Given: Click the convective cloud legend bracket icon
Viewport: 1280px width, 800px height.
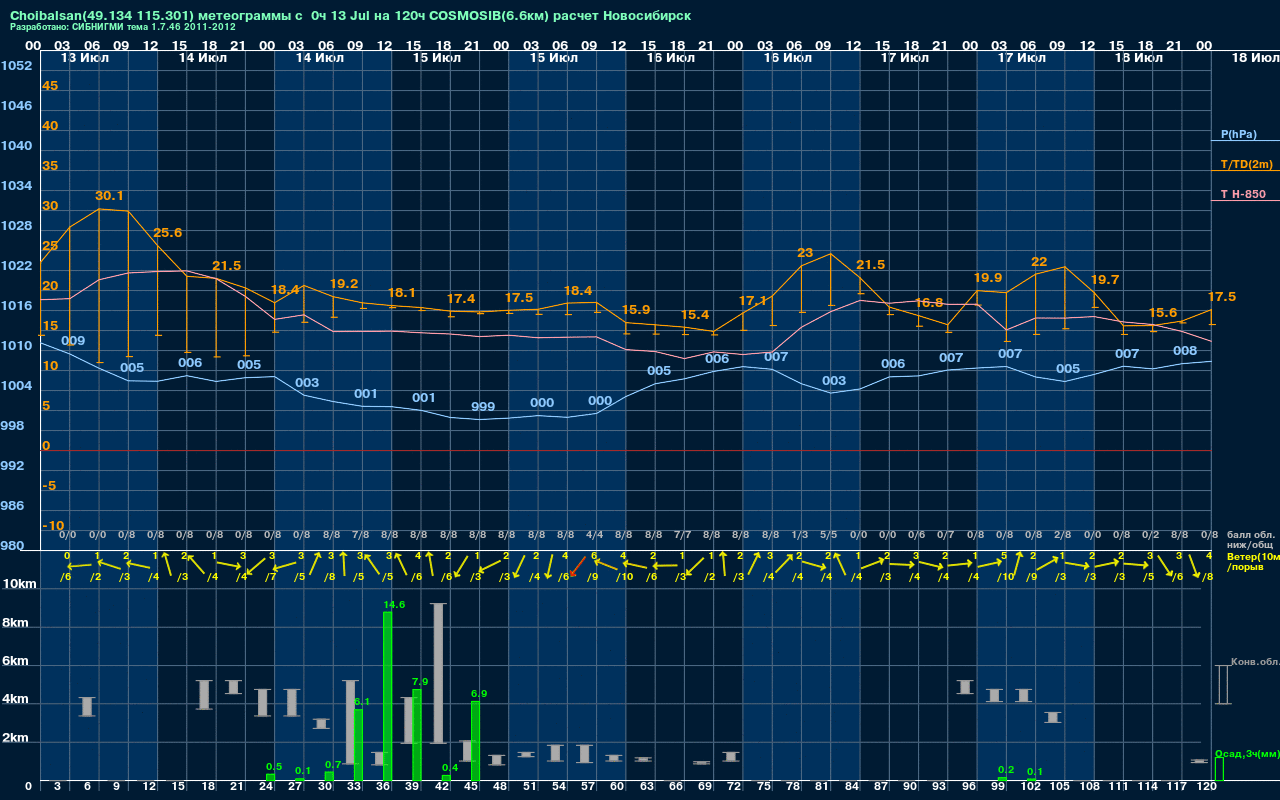Looking at the screenshot, I should [1223, 685].
